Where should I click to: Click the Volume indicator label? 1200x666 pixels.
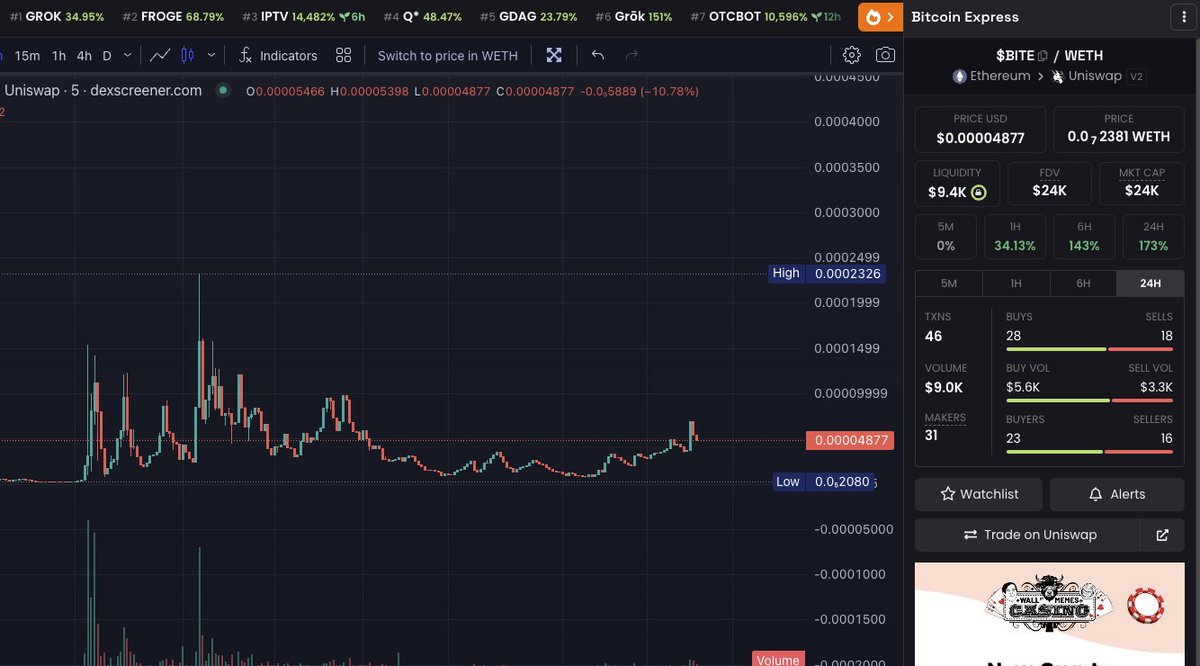click(x=778, y=660)
